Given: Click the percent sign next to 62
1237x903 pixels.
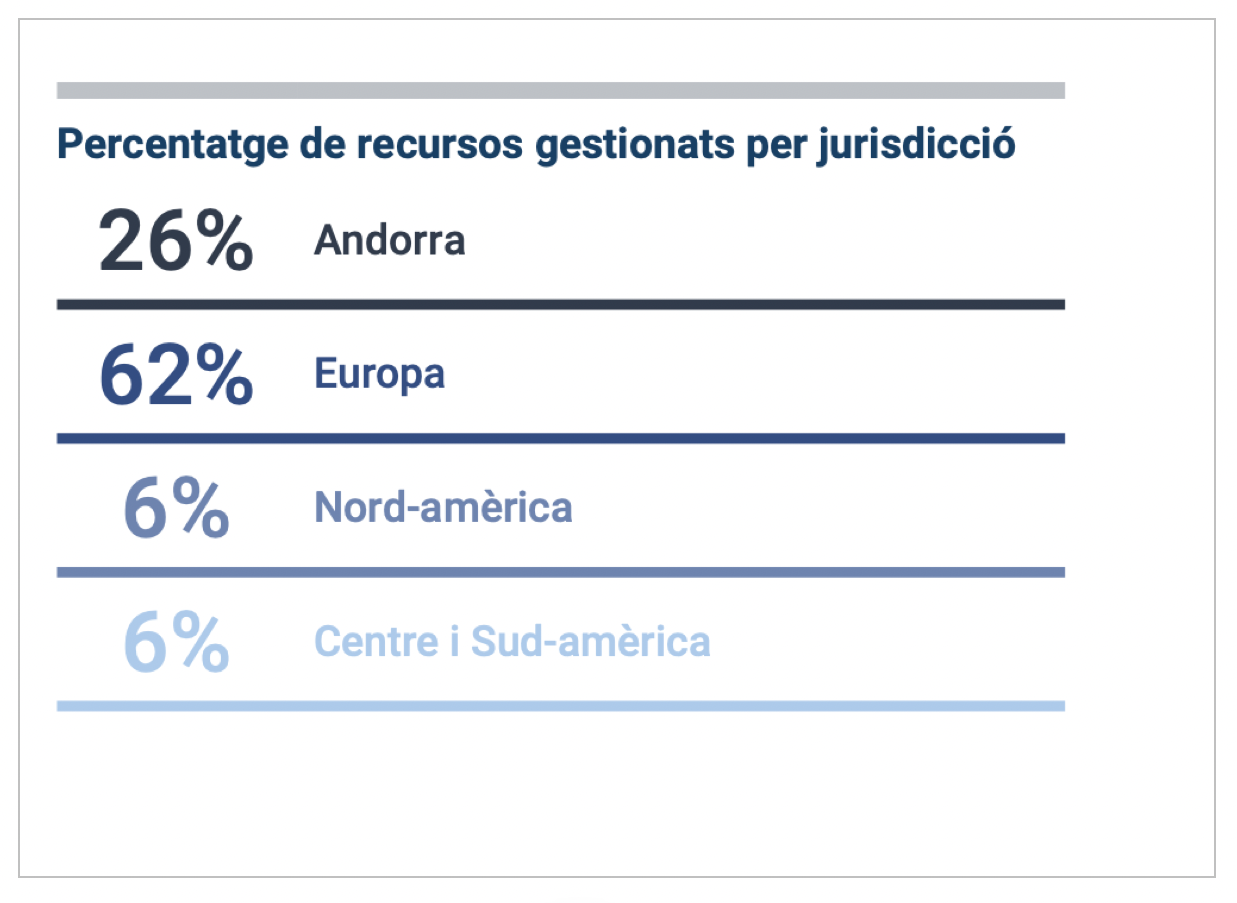Looking at the screenshot, I should (x=224, y=376).
